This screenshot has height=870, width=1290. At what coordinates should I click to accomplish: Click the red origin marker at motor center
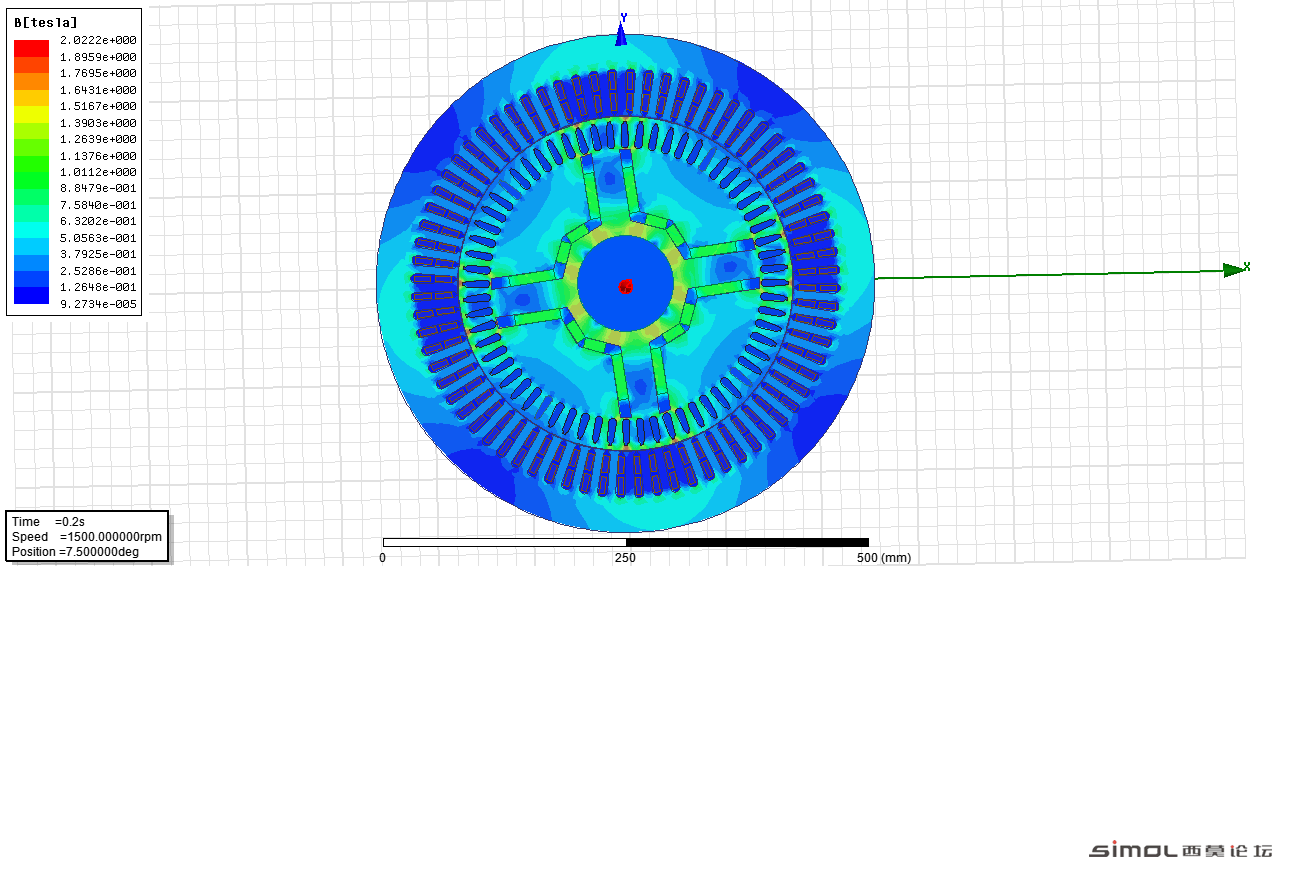pos(626,287)
